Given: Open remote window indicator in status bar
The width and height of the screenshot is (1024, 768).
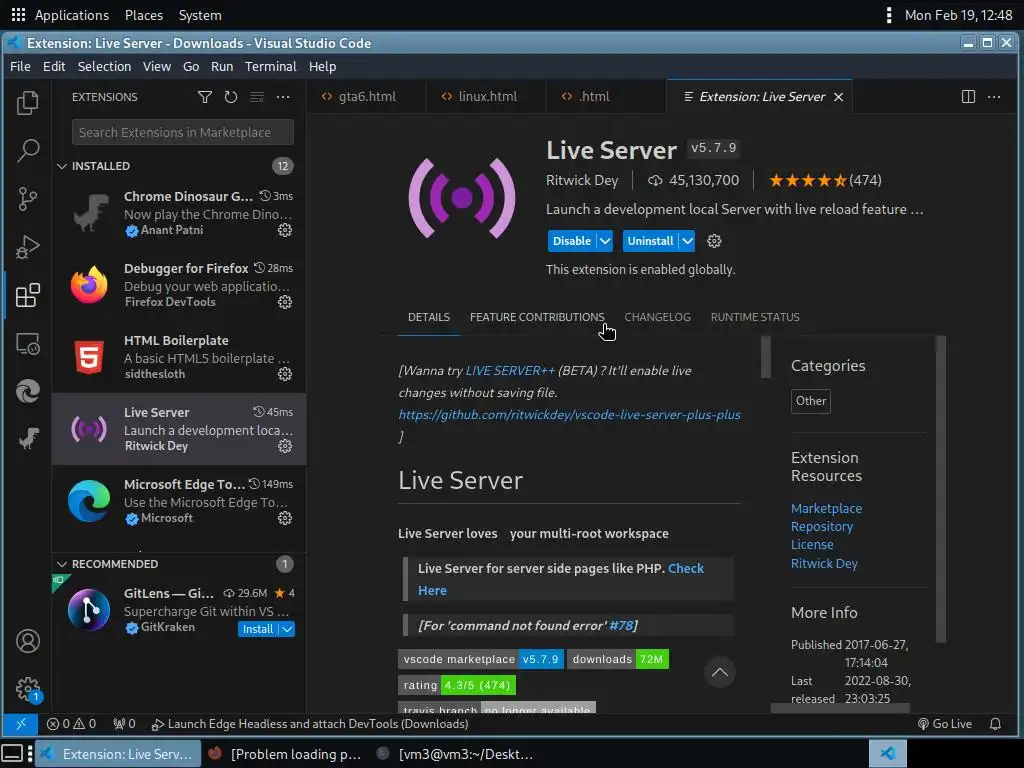Looking at the screenshot, I should click(21, 724).
